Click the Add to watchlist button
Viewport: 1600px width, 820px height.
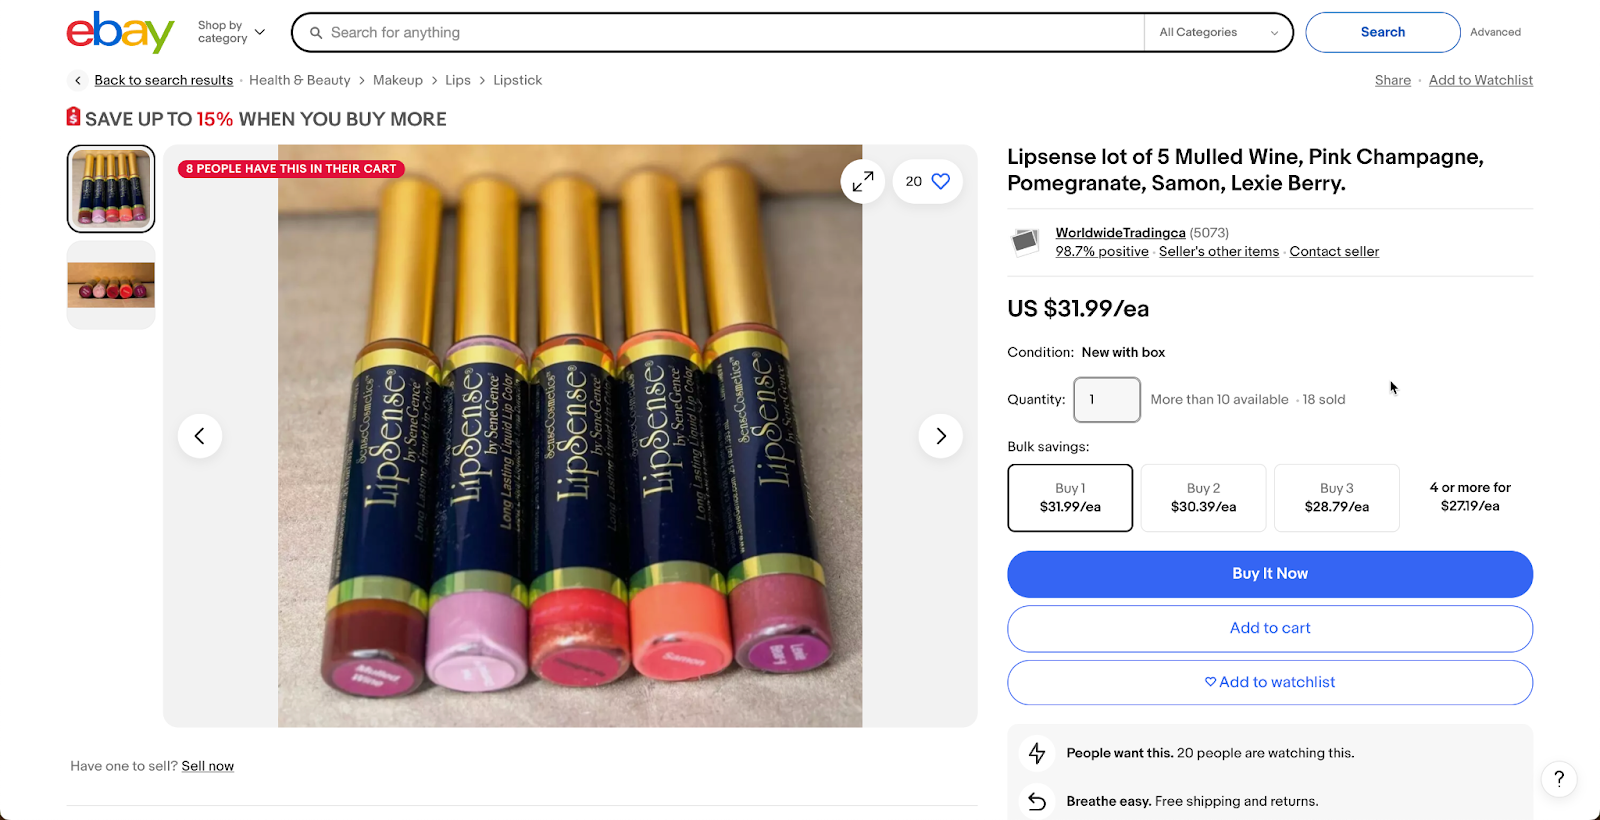point(1270,682)
